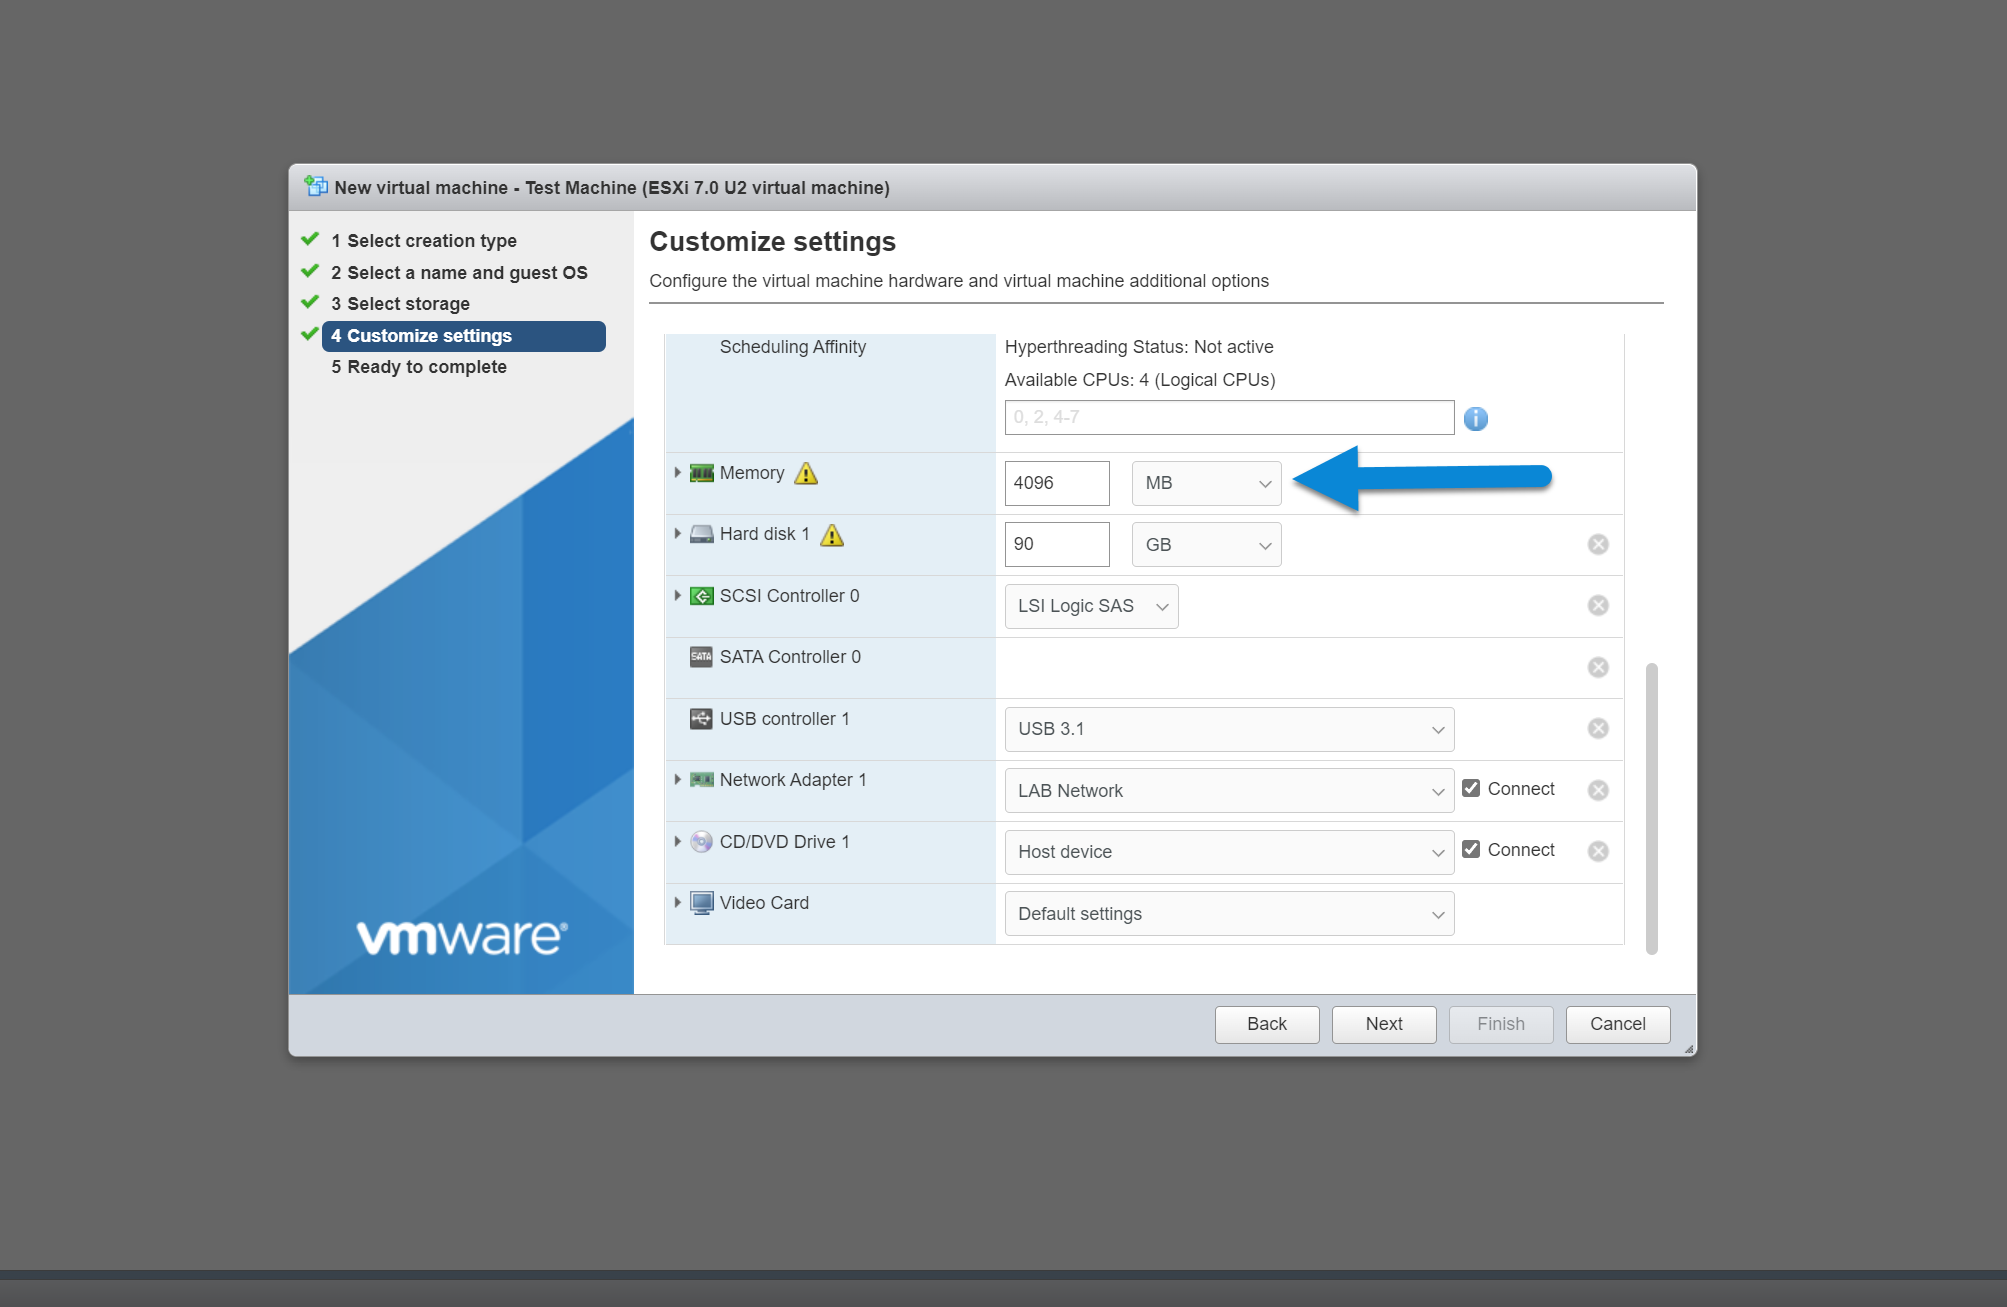This screenshot has width=2007, height=1307.
Task: Uncheck Connect for Network Adapter 1
Action: coord(1470,788)
